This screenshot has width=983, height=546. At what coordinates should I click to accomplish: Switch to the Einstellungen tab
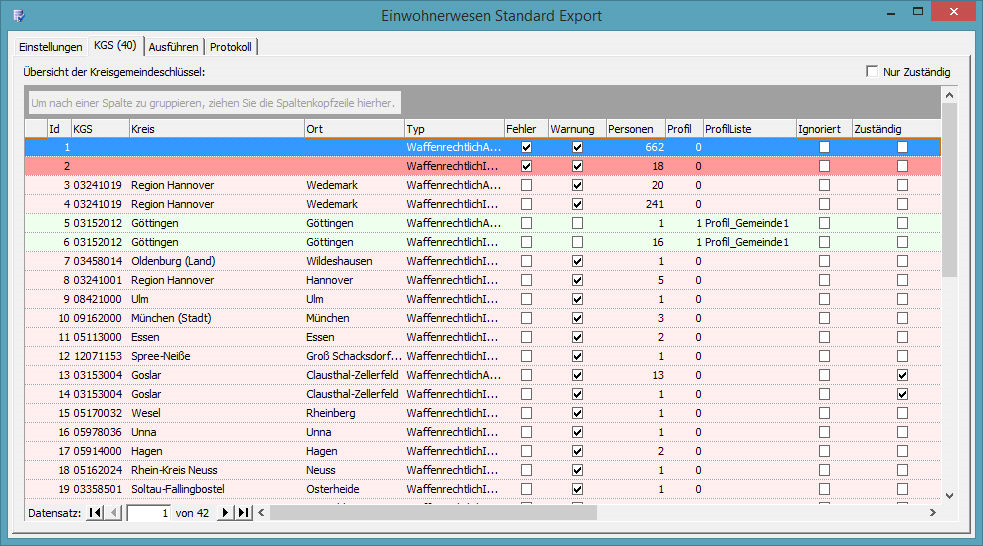[51, 47]
